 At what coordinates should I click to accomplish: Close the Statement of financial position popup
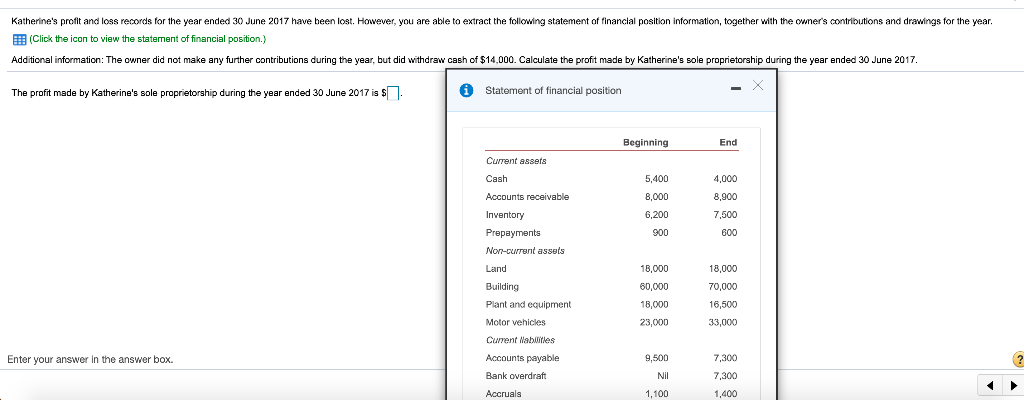(757, 86)
